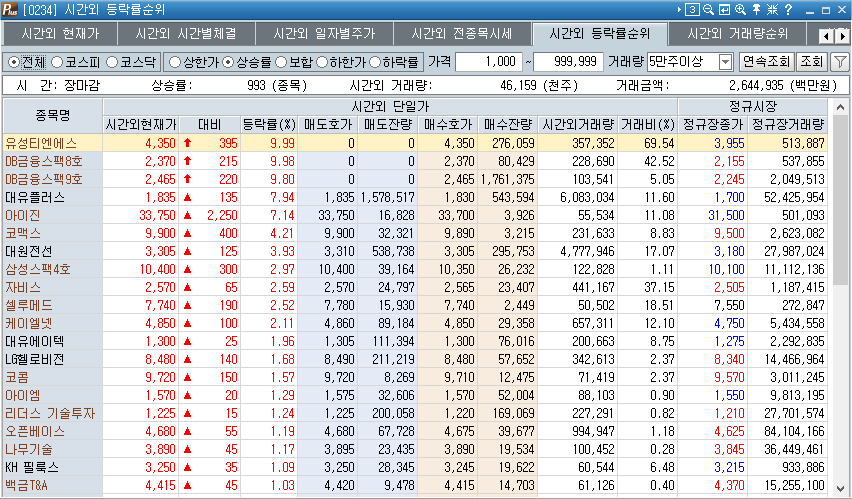Click the maximum price field showing 999,999
Image resolution: width=852 pixels, height=499 pixels.
pyautogui.click(x=568, y=61)
